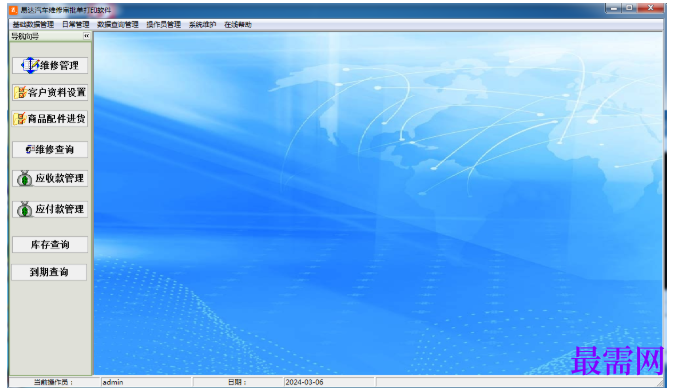Screen dimensions: 683x392
Task: Open the 在线帮助 menu
Action: pos(237,25)
